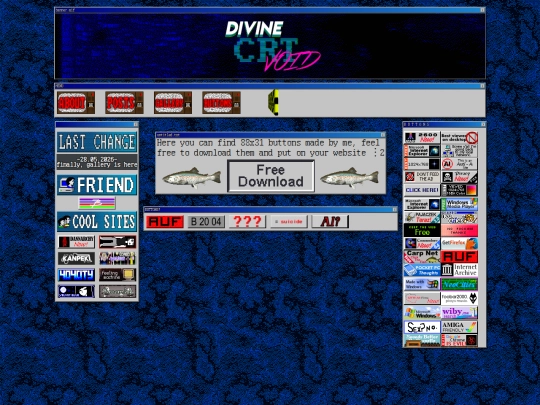Click the GetFirefox badge
Image resolution: width=540 pixels, height=405 pixels.
459,243
